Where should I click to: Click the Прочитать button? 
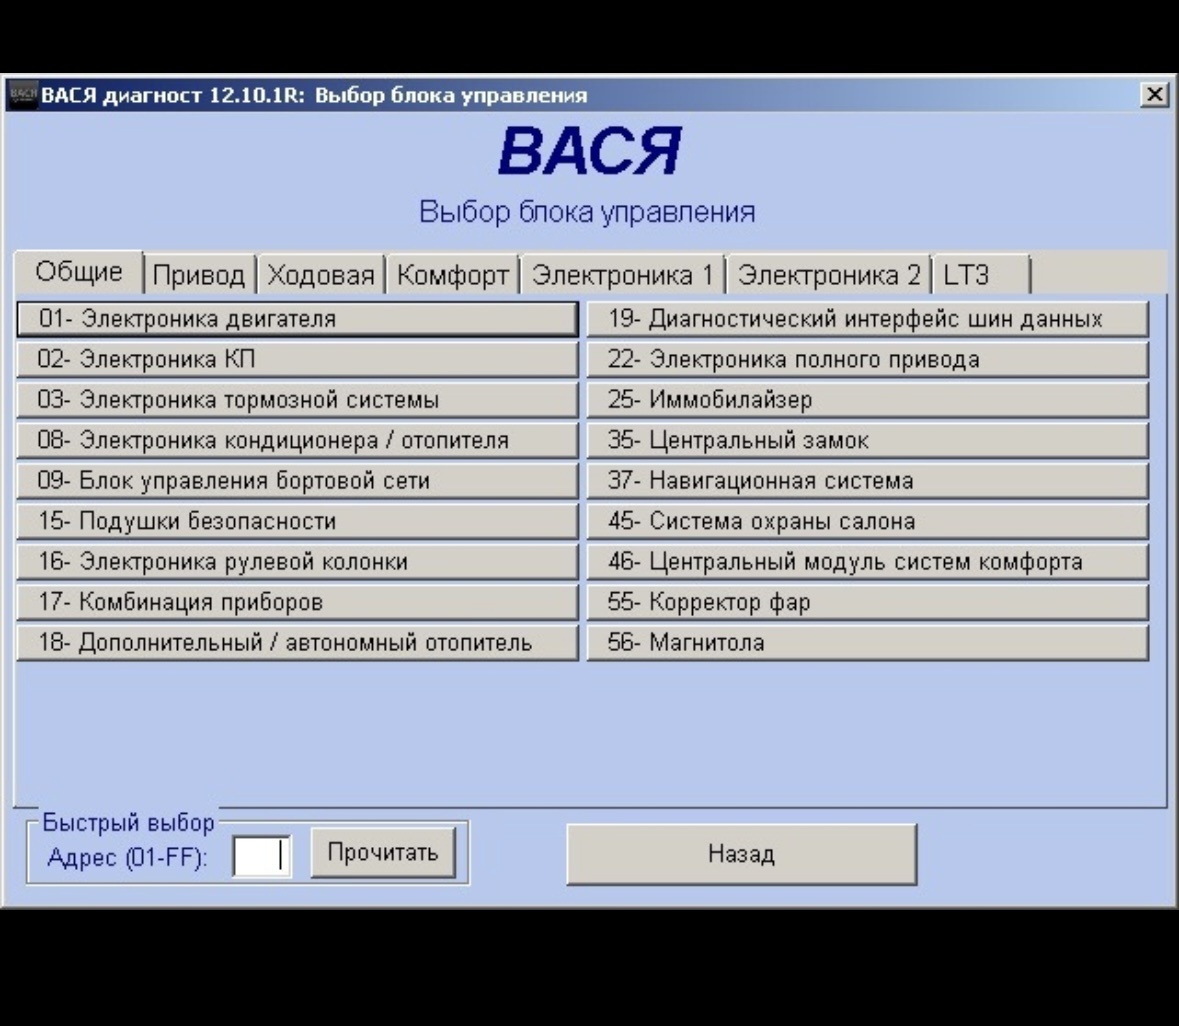pos(383,853)
